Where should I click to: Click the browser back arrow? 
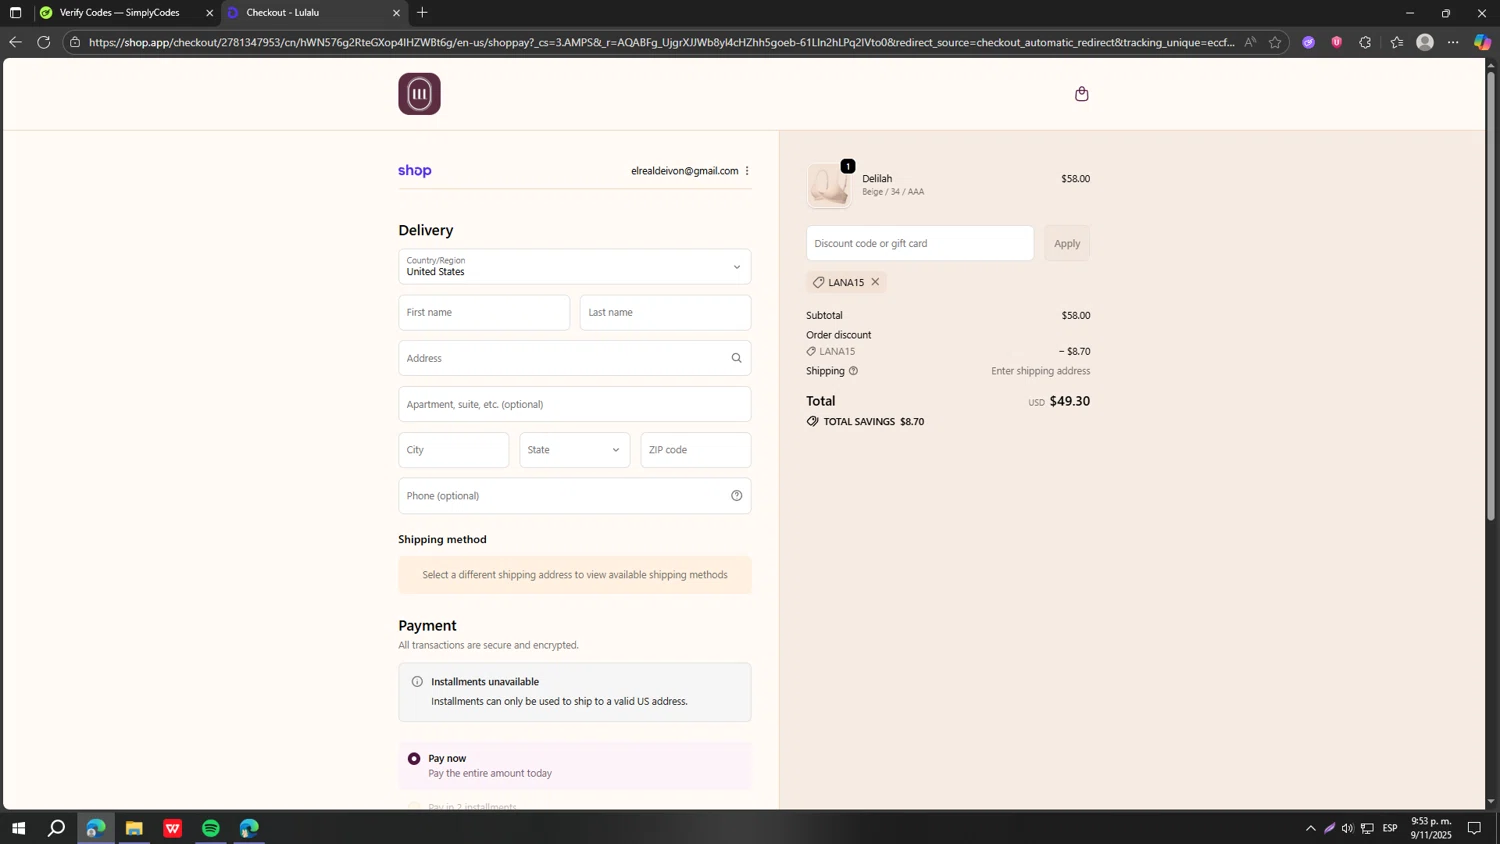[x=15, y=42]
